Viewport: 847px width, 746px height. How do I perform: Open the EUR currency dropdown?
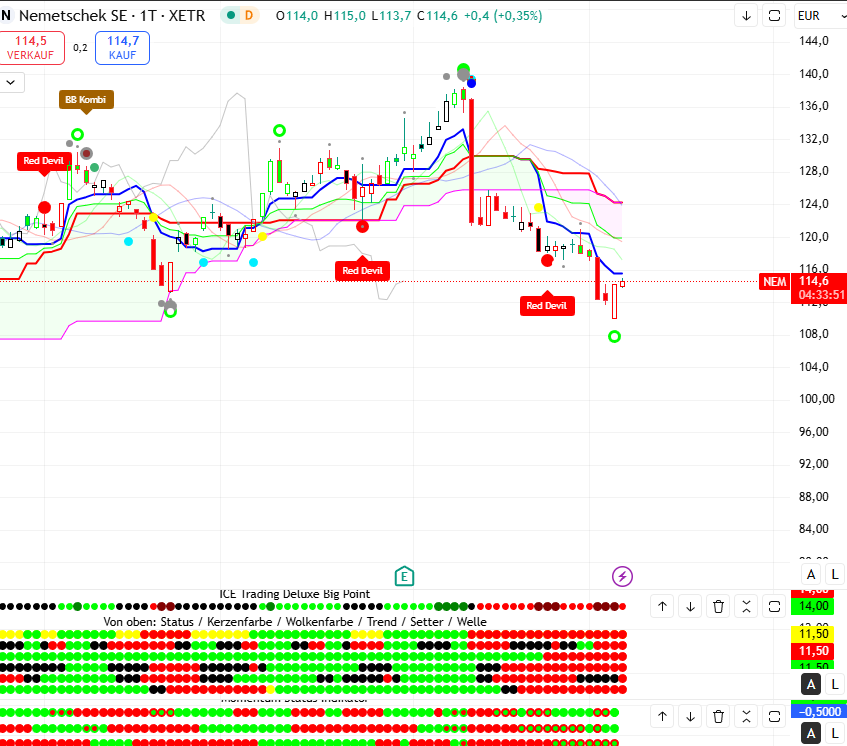click(x=817, y=15)
